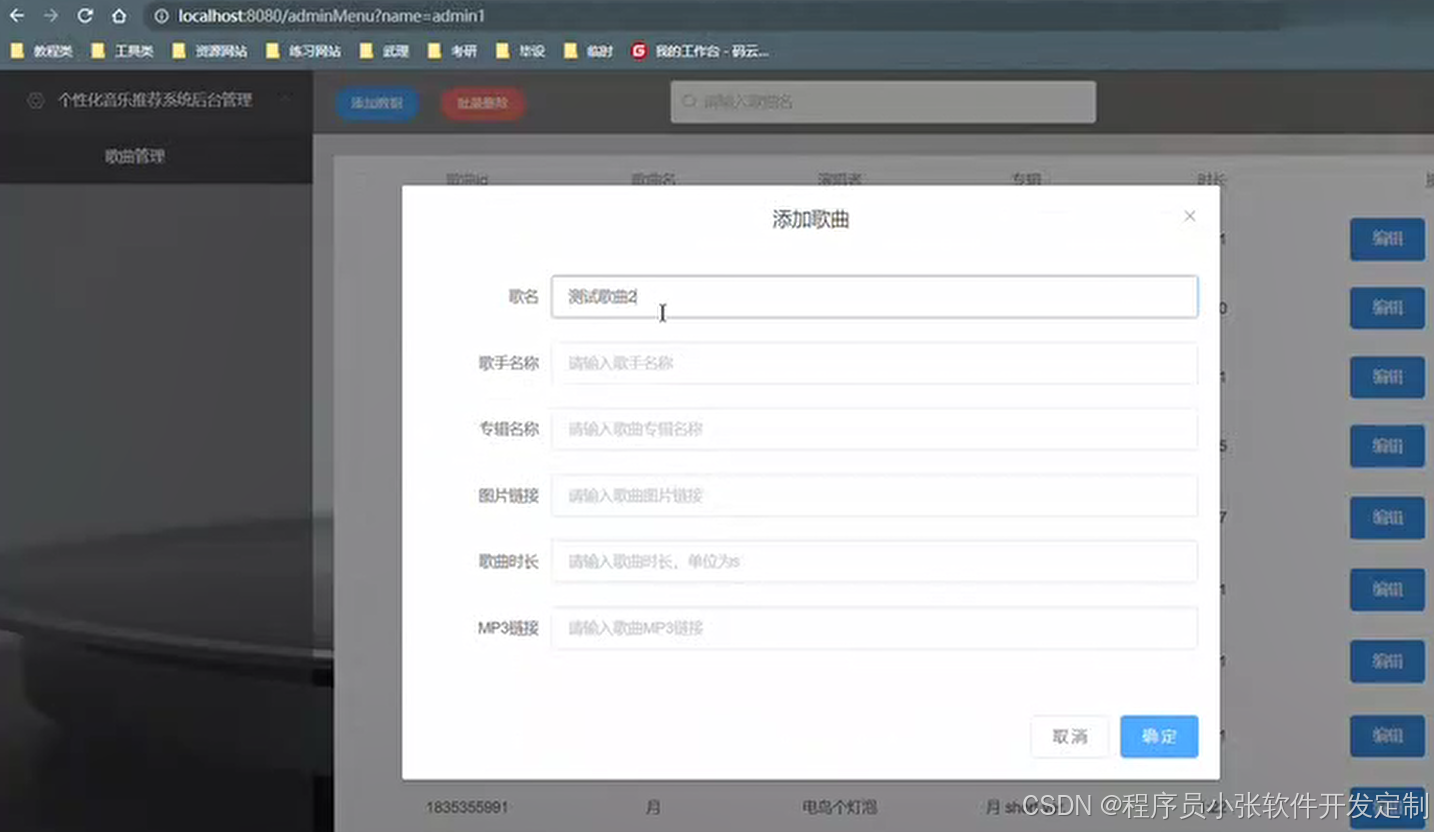The width and height of the screenshot is (1434, 832).
Task: Open the 资源网站 bookmark folder
Action: tap(210, 51)
